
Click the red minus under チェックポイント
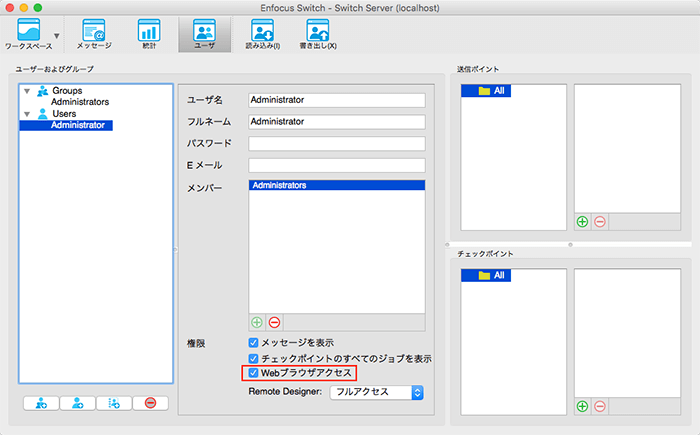[600, 406]
